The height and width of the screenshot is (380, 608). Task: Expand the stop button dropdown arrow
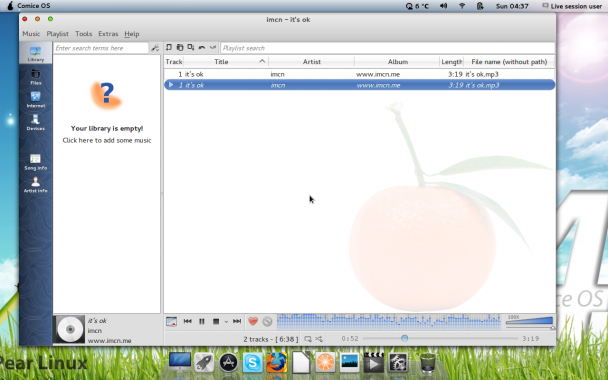click(226, 322)
